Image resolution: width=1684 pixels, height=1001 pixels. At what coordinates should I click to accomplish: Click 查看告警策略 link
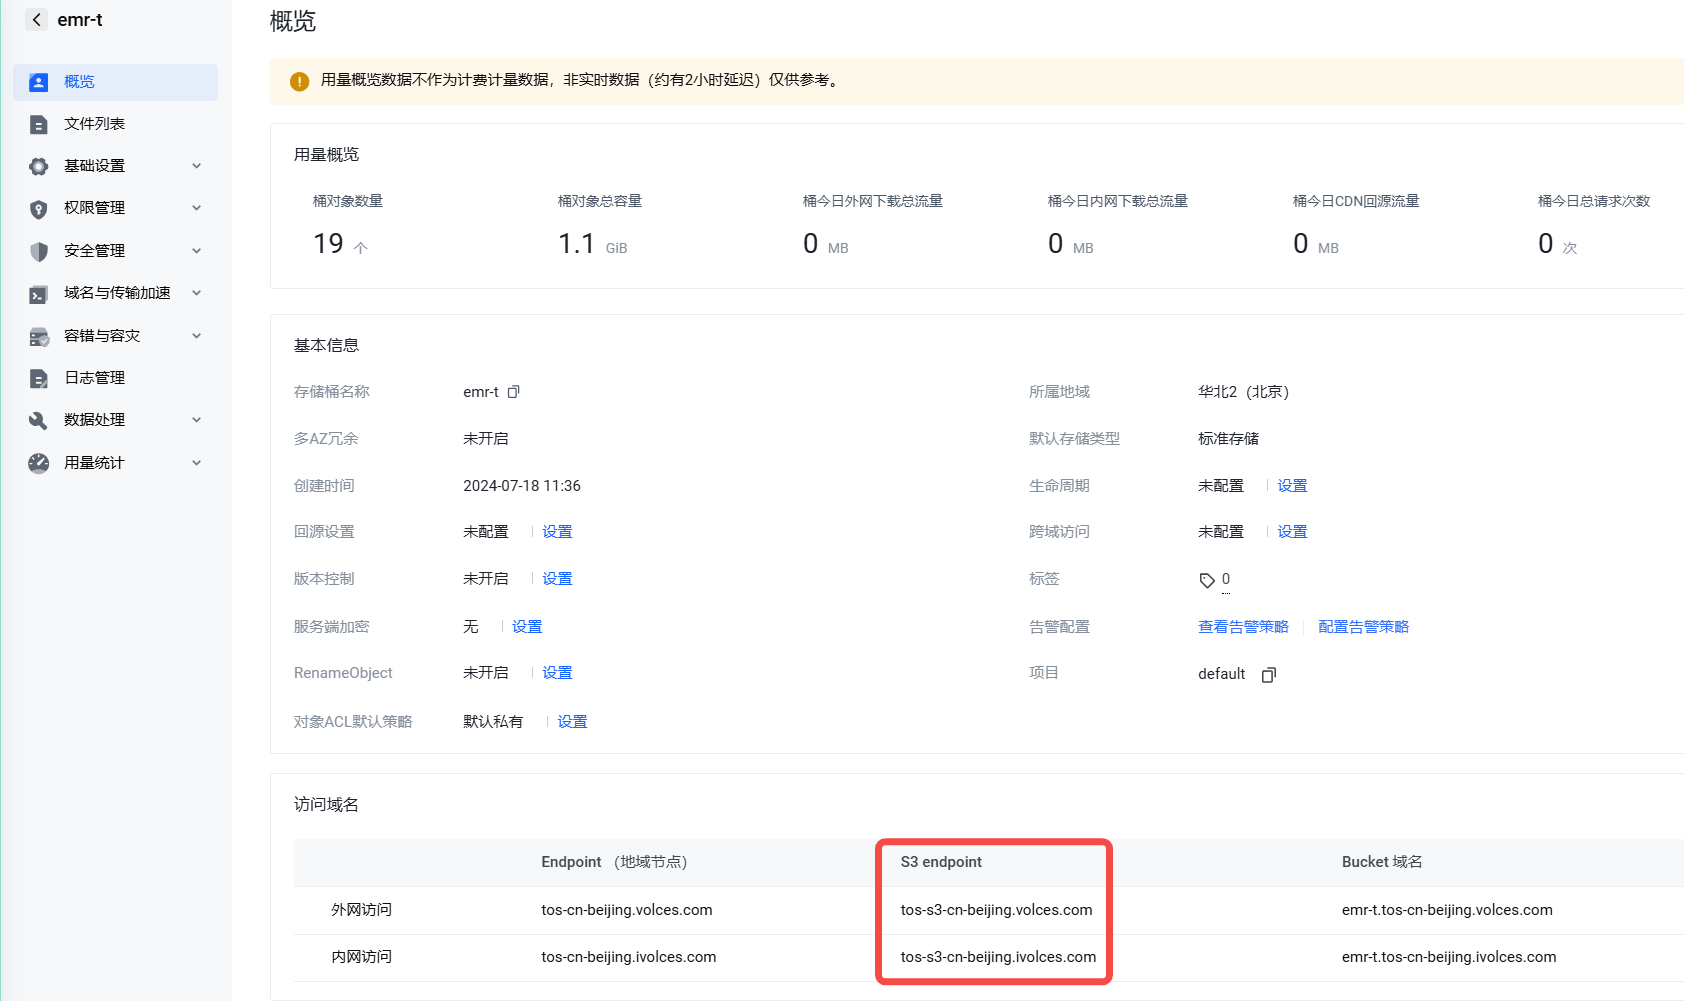1243,627
